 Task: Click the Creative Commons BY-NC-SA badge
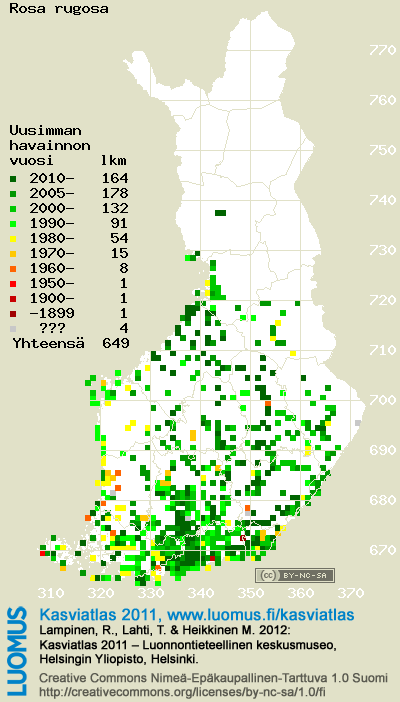click(x=295, y=575)
